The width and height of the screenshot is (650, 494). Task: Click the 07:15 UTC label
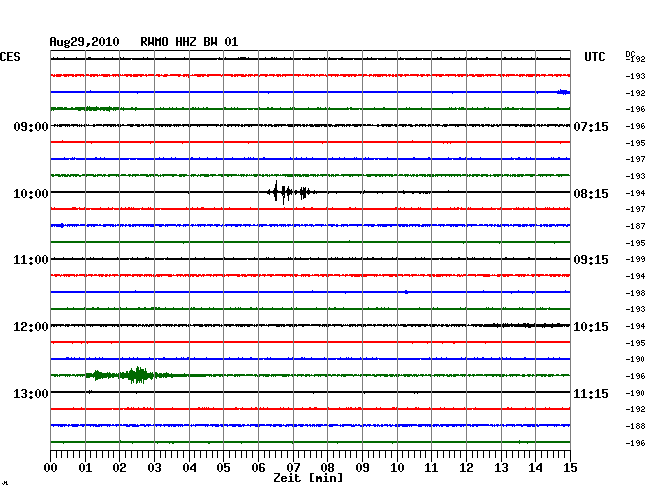(x=591, y=126)
